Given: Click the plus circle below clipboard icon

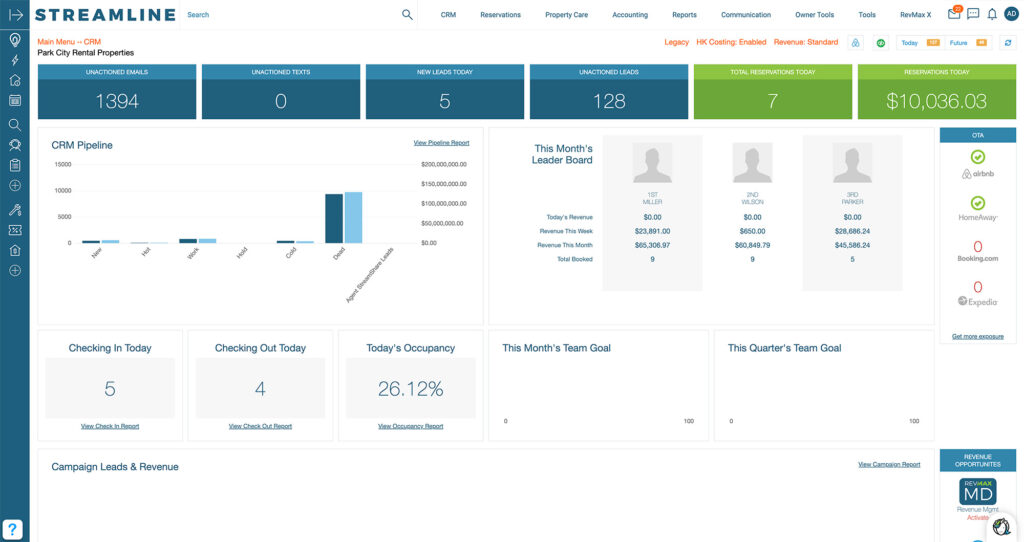Looking at the screenshot, I should pos(15,185).
